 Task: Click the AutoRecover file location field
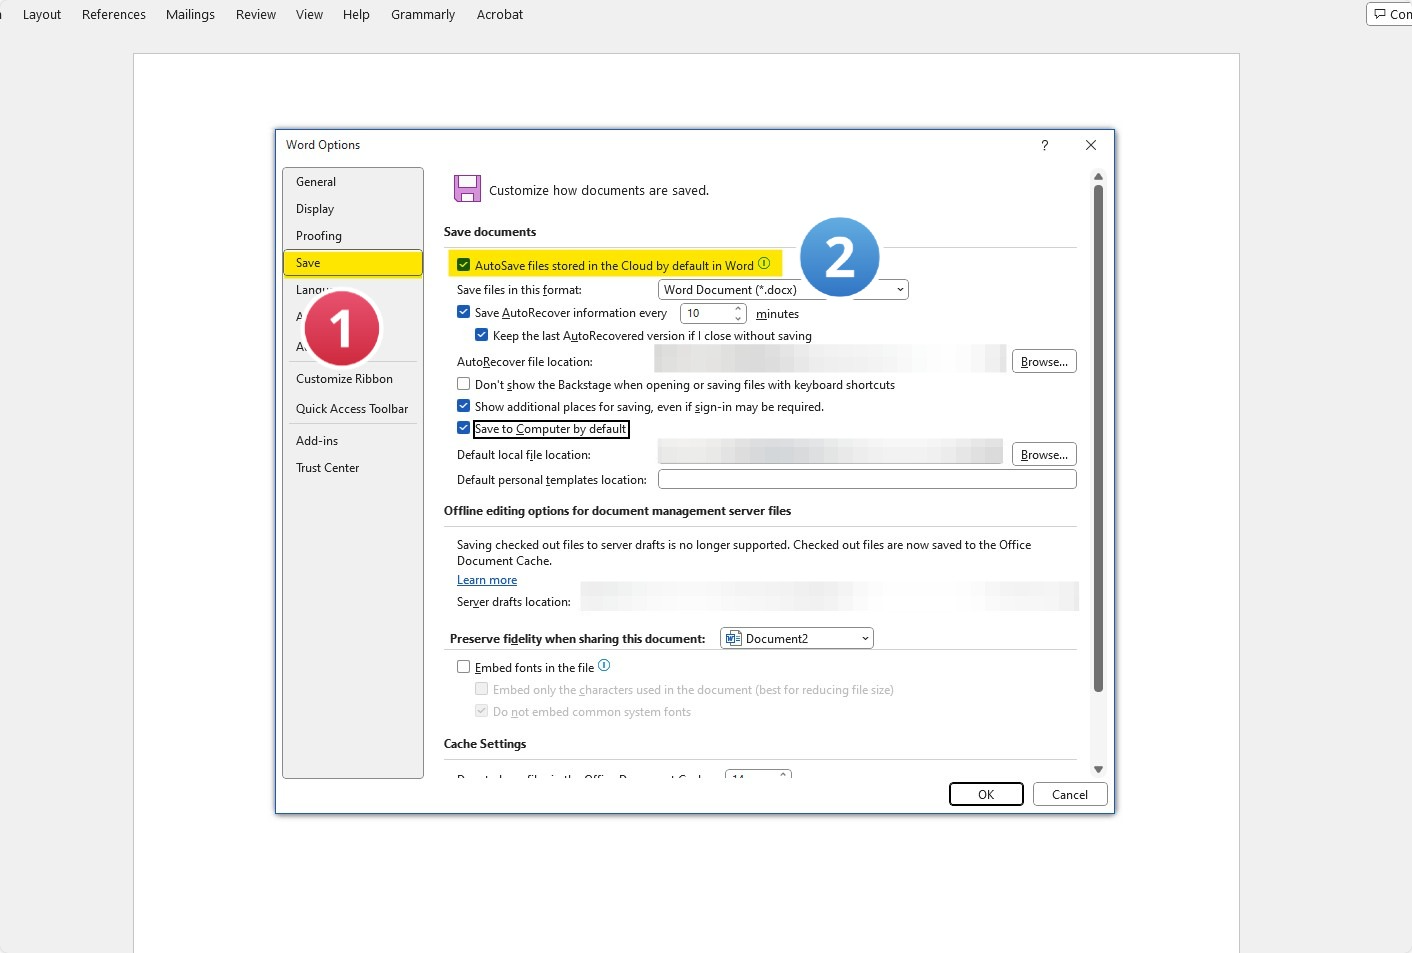[x=830, y=359]
